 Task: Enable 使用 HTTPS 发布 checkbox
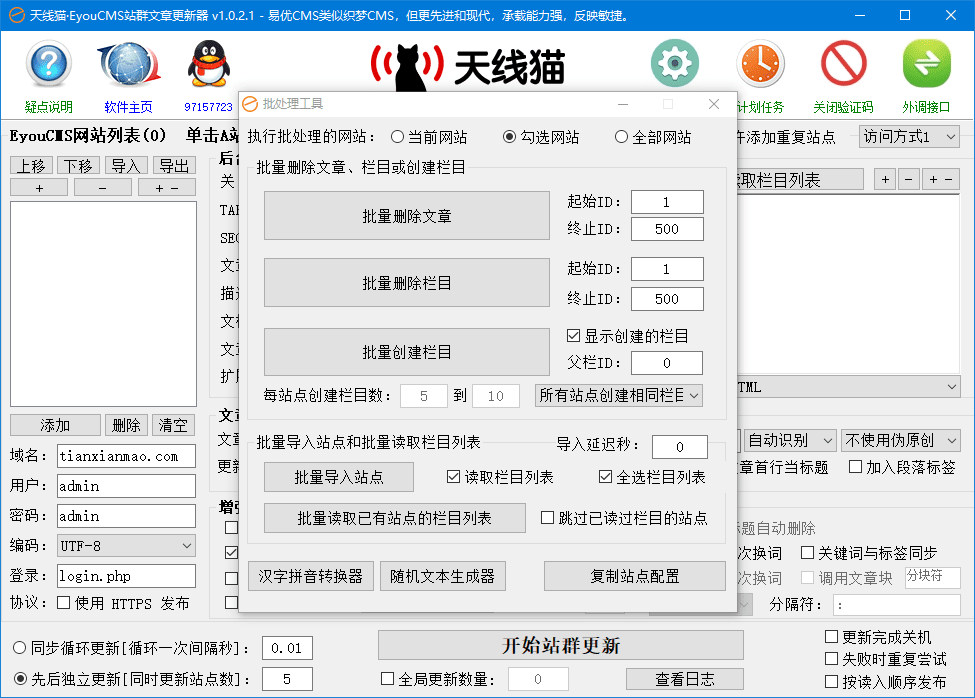point(63,603)
